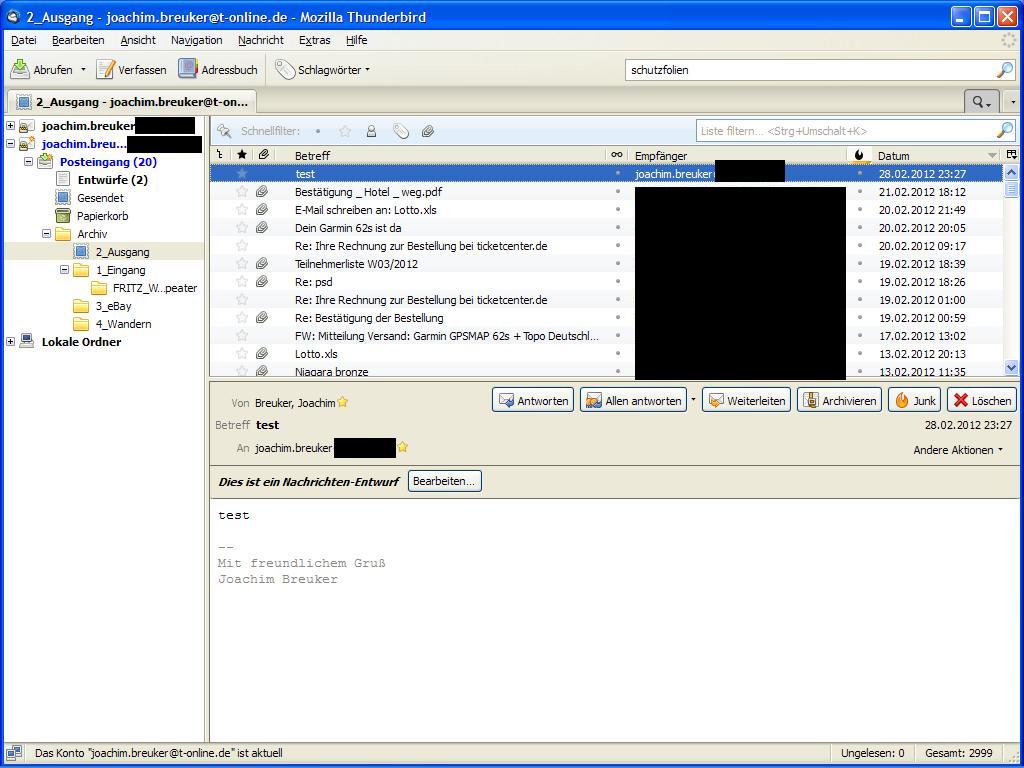The image size is (1024, 768).
Task: Open the Bearbeiten menu
Action: pos(78,40)
